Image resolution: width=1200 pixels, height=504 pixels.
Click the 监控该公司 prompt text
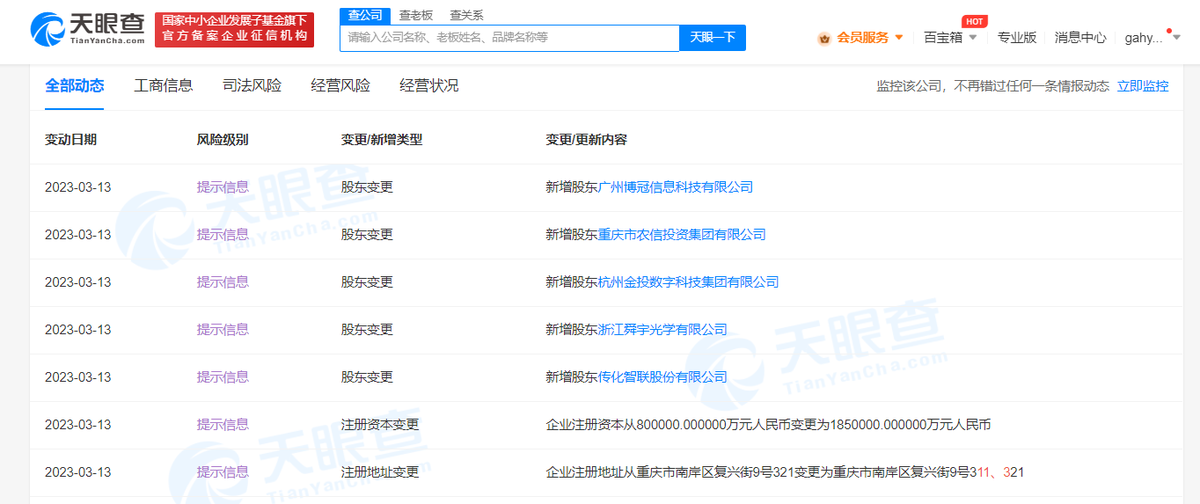[993, 86]
